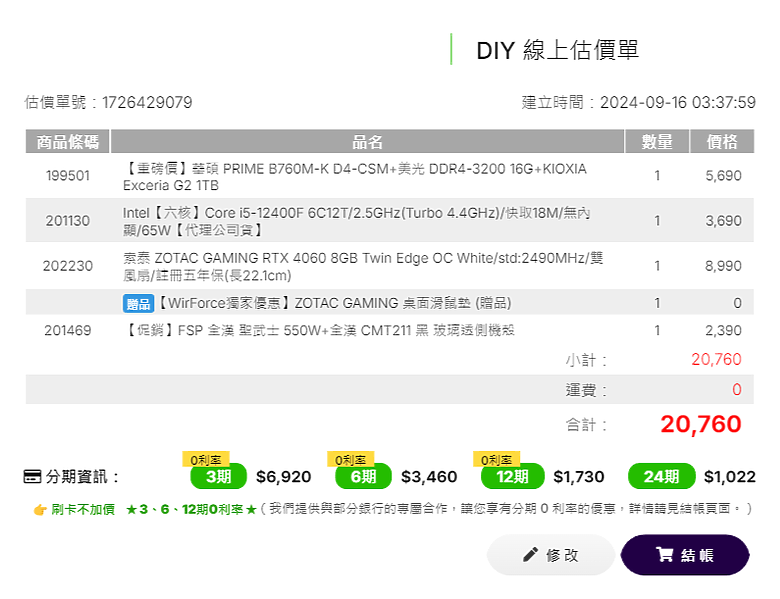Viewport: 780px width, 599px height.
Task: Click the FSP 550W power supply item
Action: pos(319,330)
